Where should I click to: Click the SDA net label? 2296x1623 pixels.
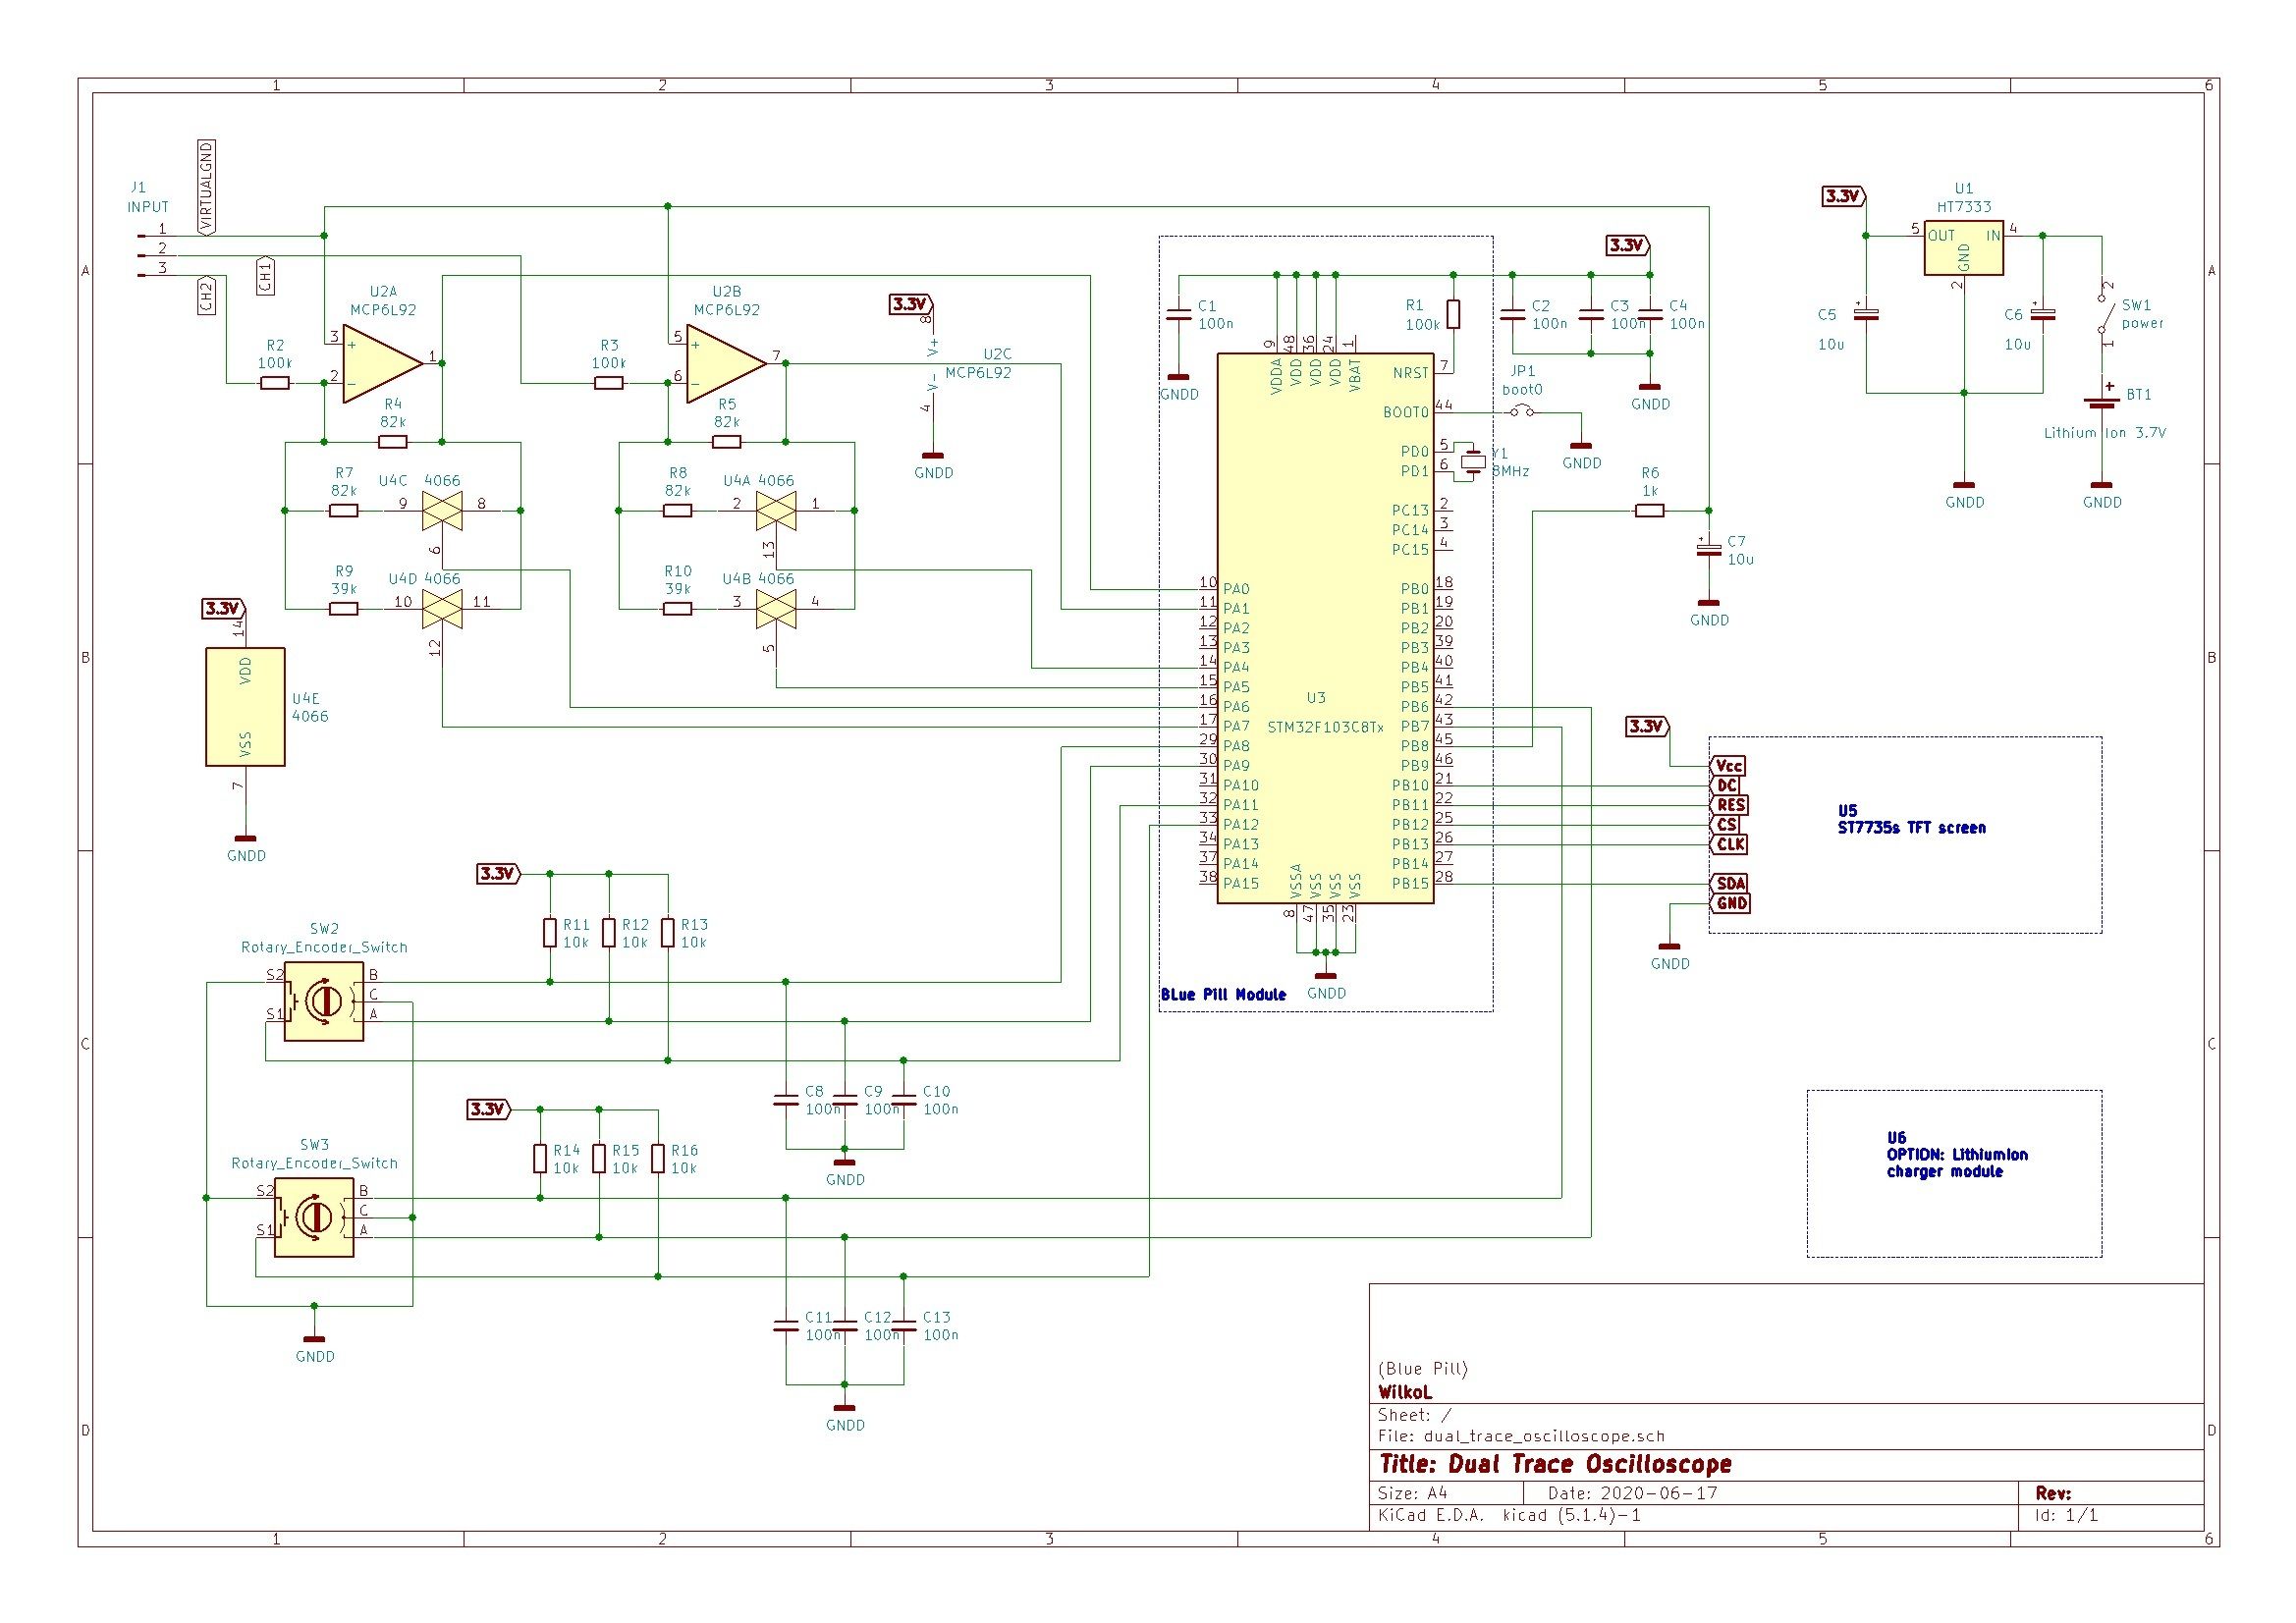click(x=1729, y=884)
